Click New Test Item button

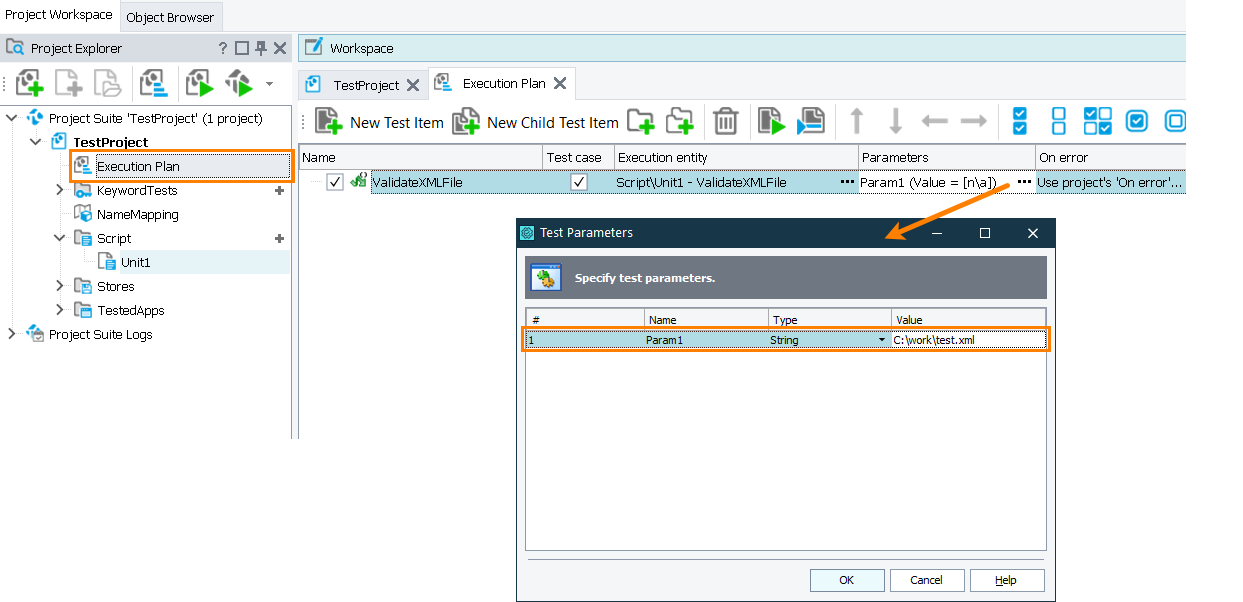(379, 122)
